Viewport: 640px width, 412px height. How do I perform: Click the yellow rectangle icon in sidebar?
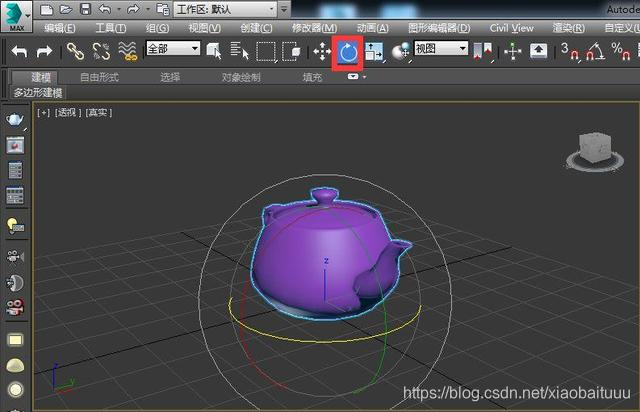(x=15, y=340)
